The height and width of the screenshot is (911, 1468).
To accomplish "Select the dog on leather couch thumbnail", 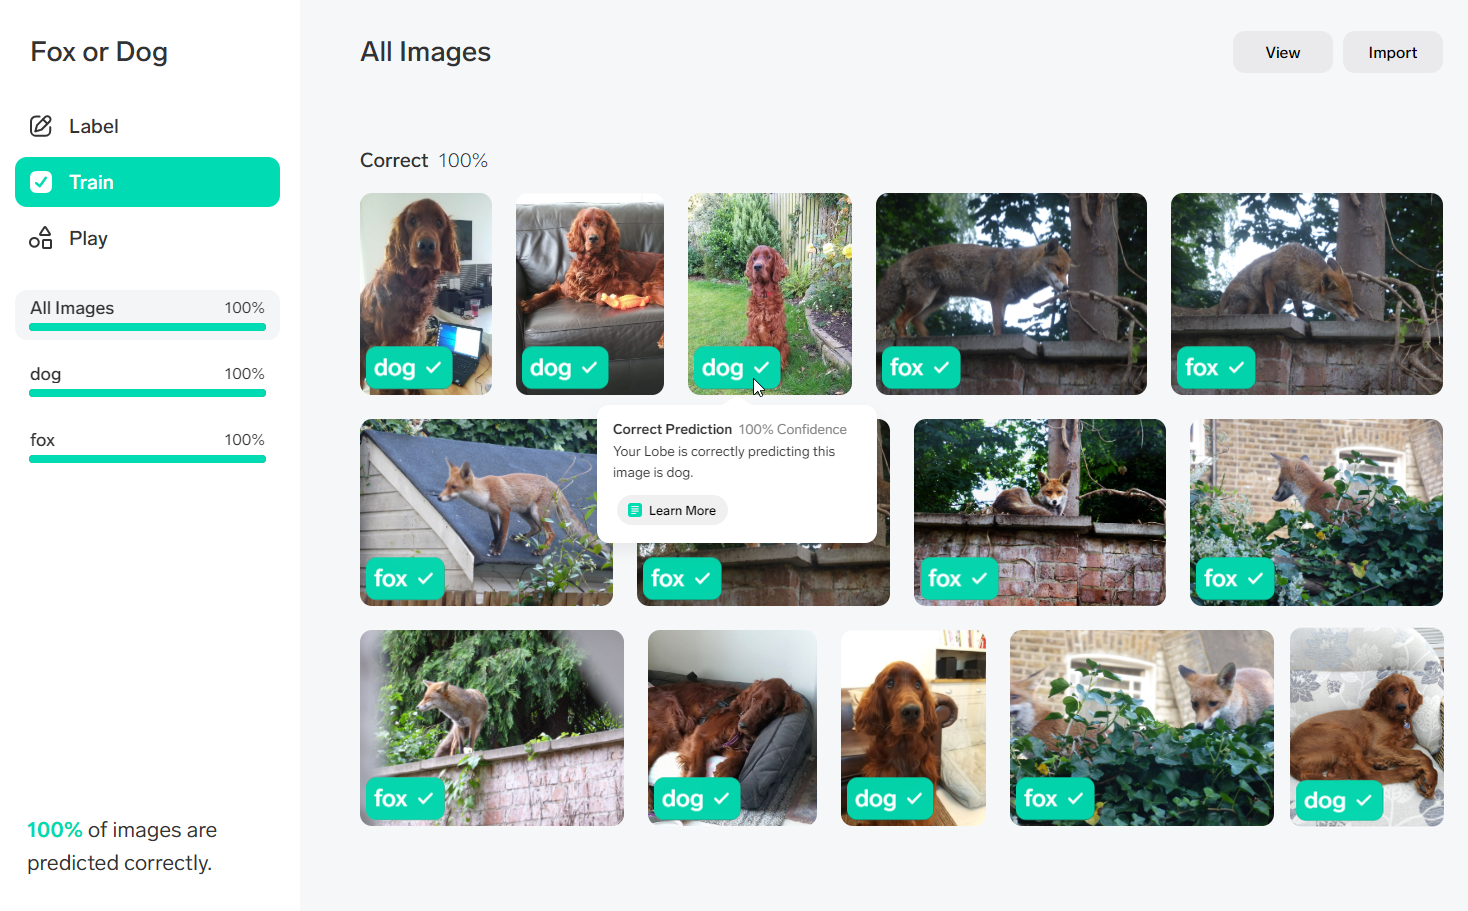I will [x=590, y=294].
